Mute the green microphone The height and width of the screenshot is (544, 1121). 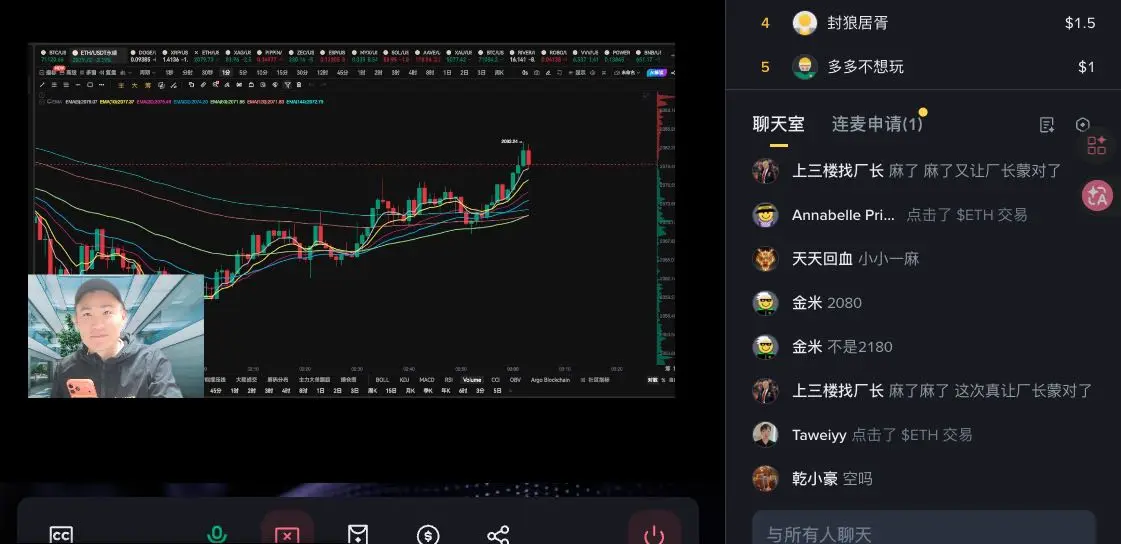coord(217,534)
